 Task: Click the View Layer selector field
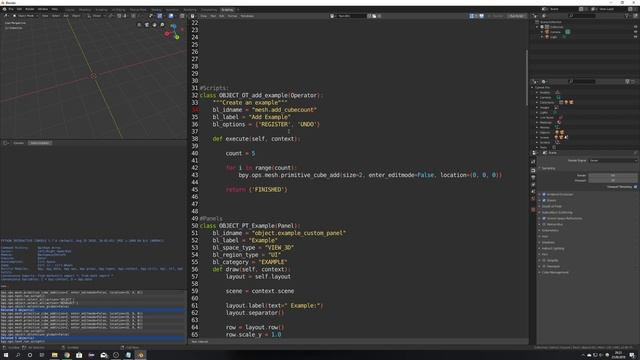coord(606,9)
